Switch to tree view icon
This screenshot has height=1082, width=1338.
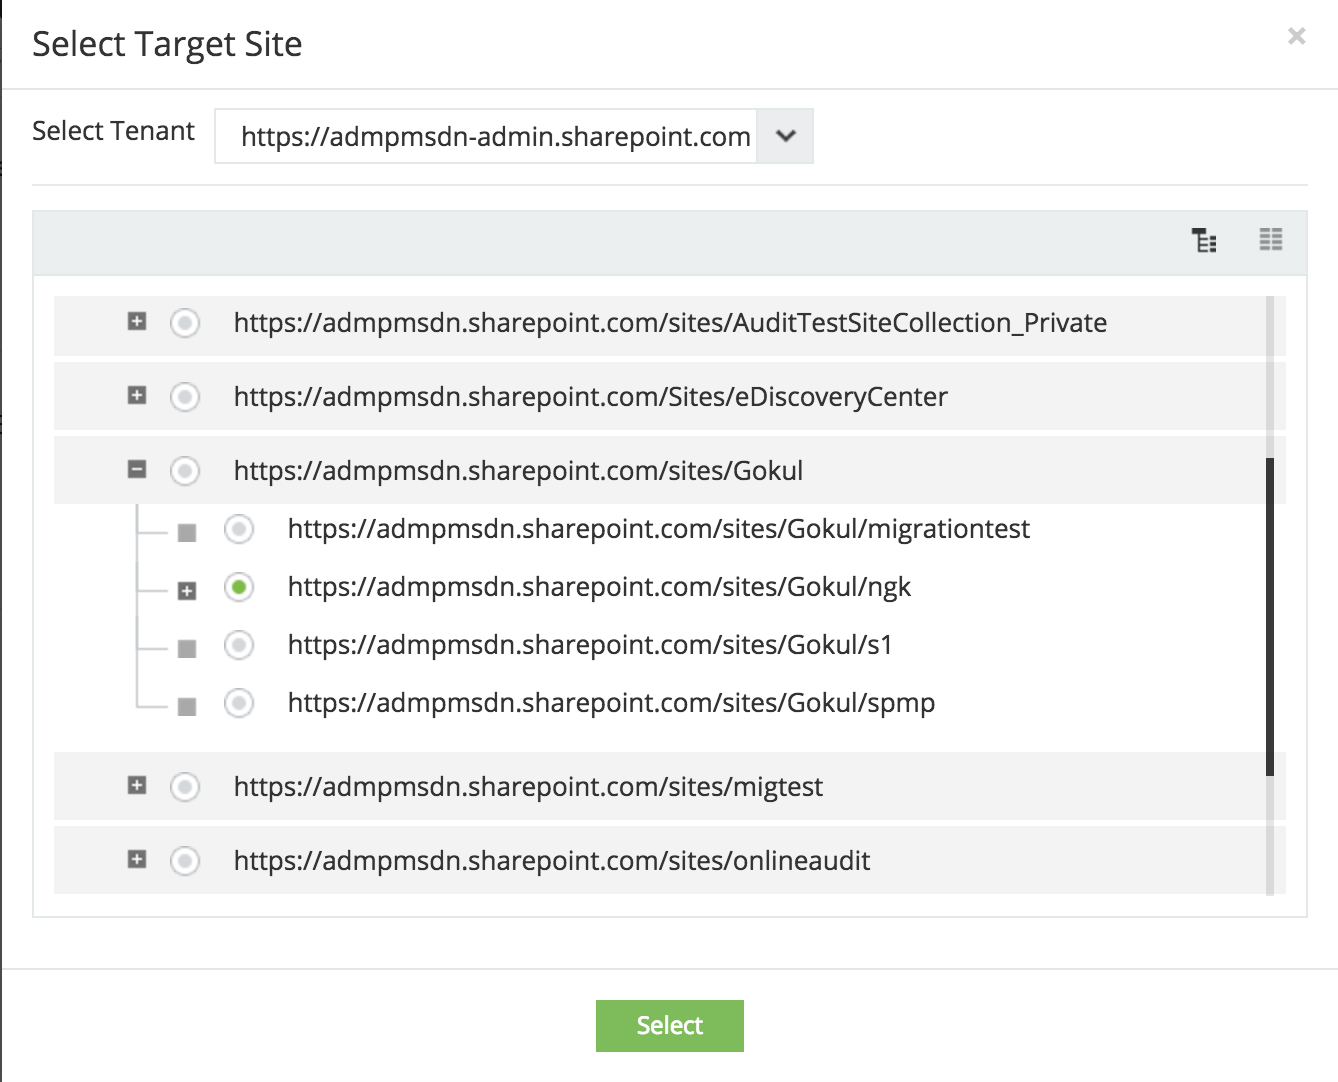click(x=1204, y=240)
